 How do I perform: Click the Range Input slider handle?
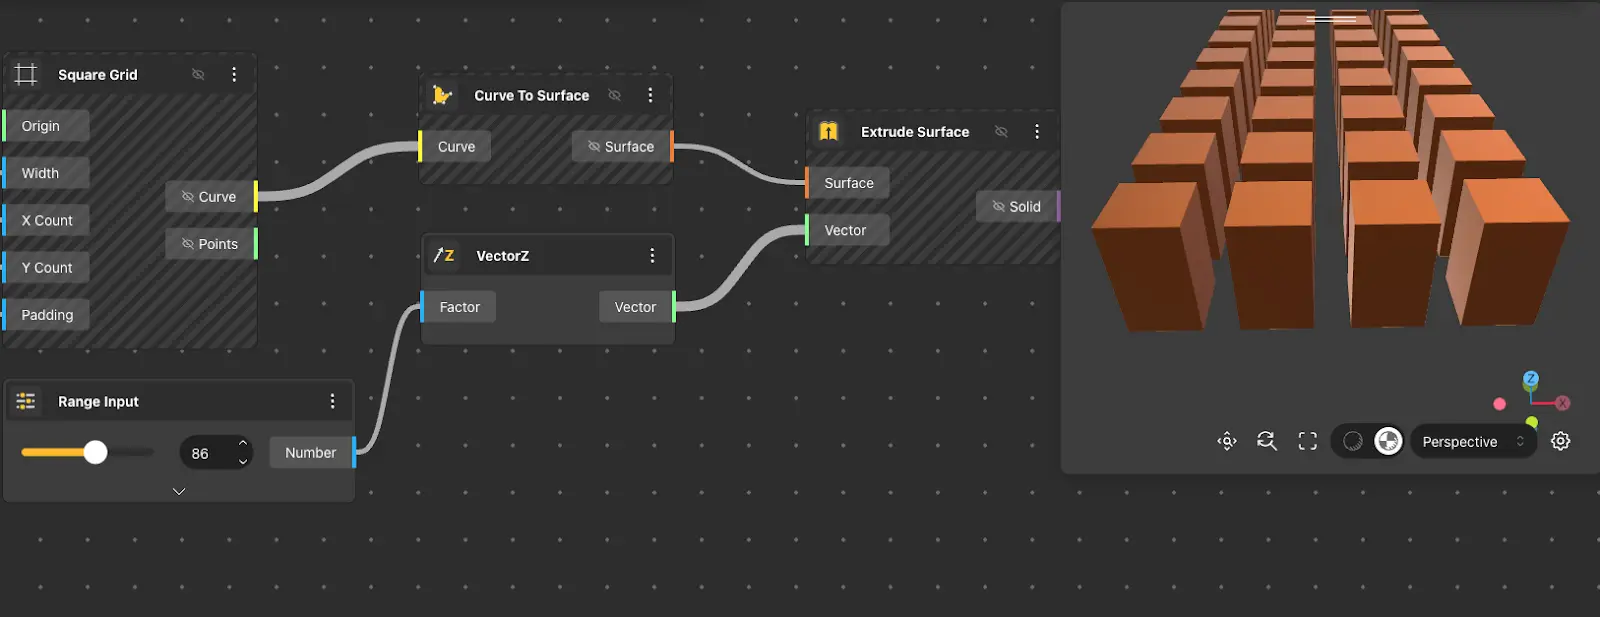tap(95, 452)
